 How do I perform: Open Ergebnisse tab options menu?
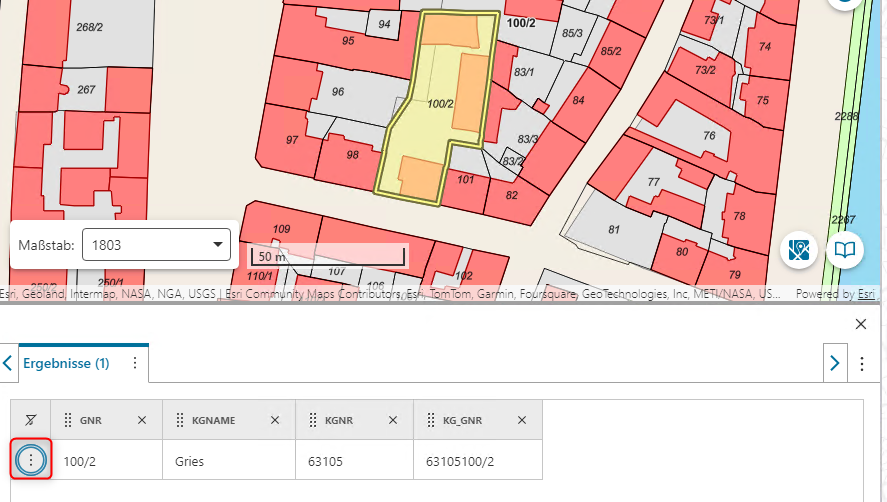[135, 363]
